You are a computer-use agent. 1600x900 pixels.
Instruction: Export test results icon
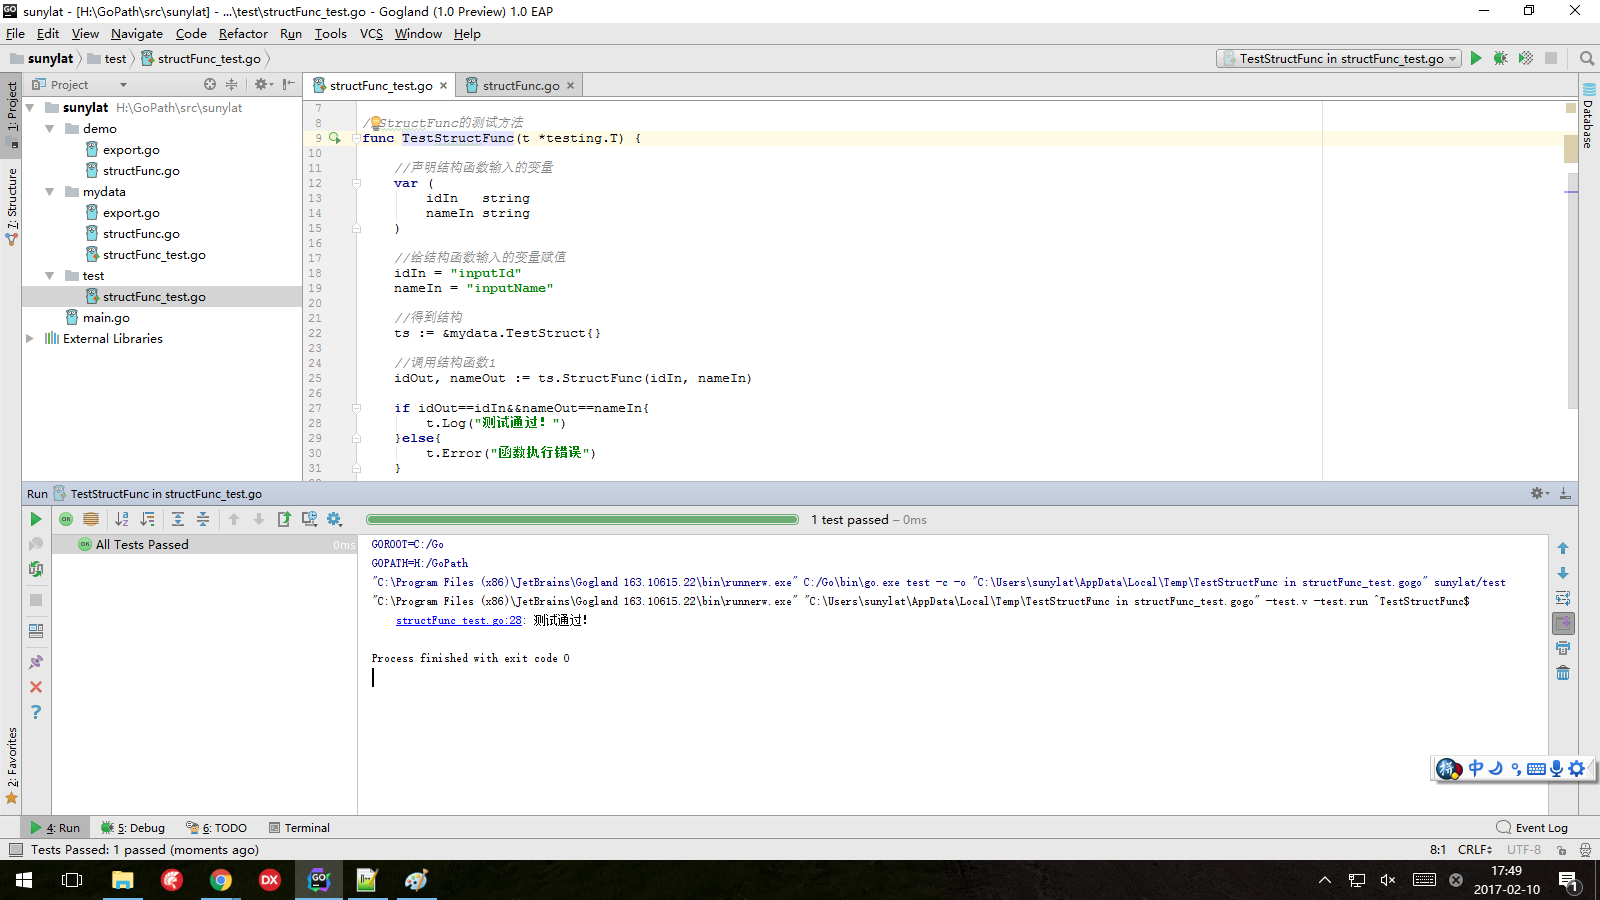point(284,519)
